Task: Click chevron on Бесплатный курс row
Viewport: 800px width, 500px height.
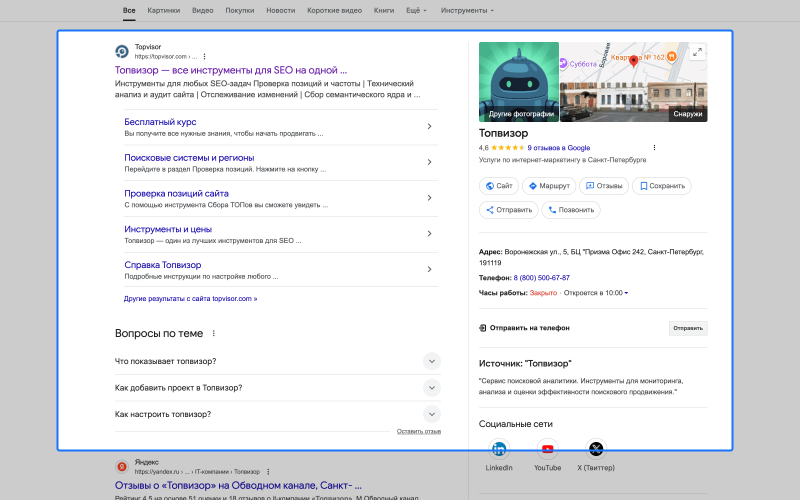Action: pos(429,126)
